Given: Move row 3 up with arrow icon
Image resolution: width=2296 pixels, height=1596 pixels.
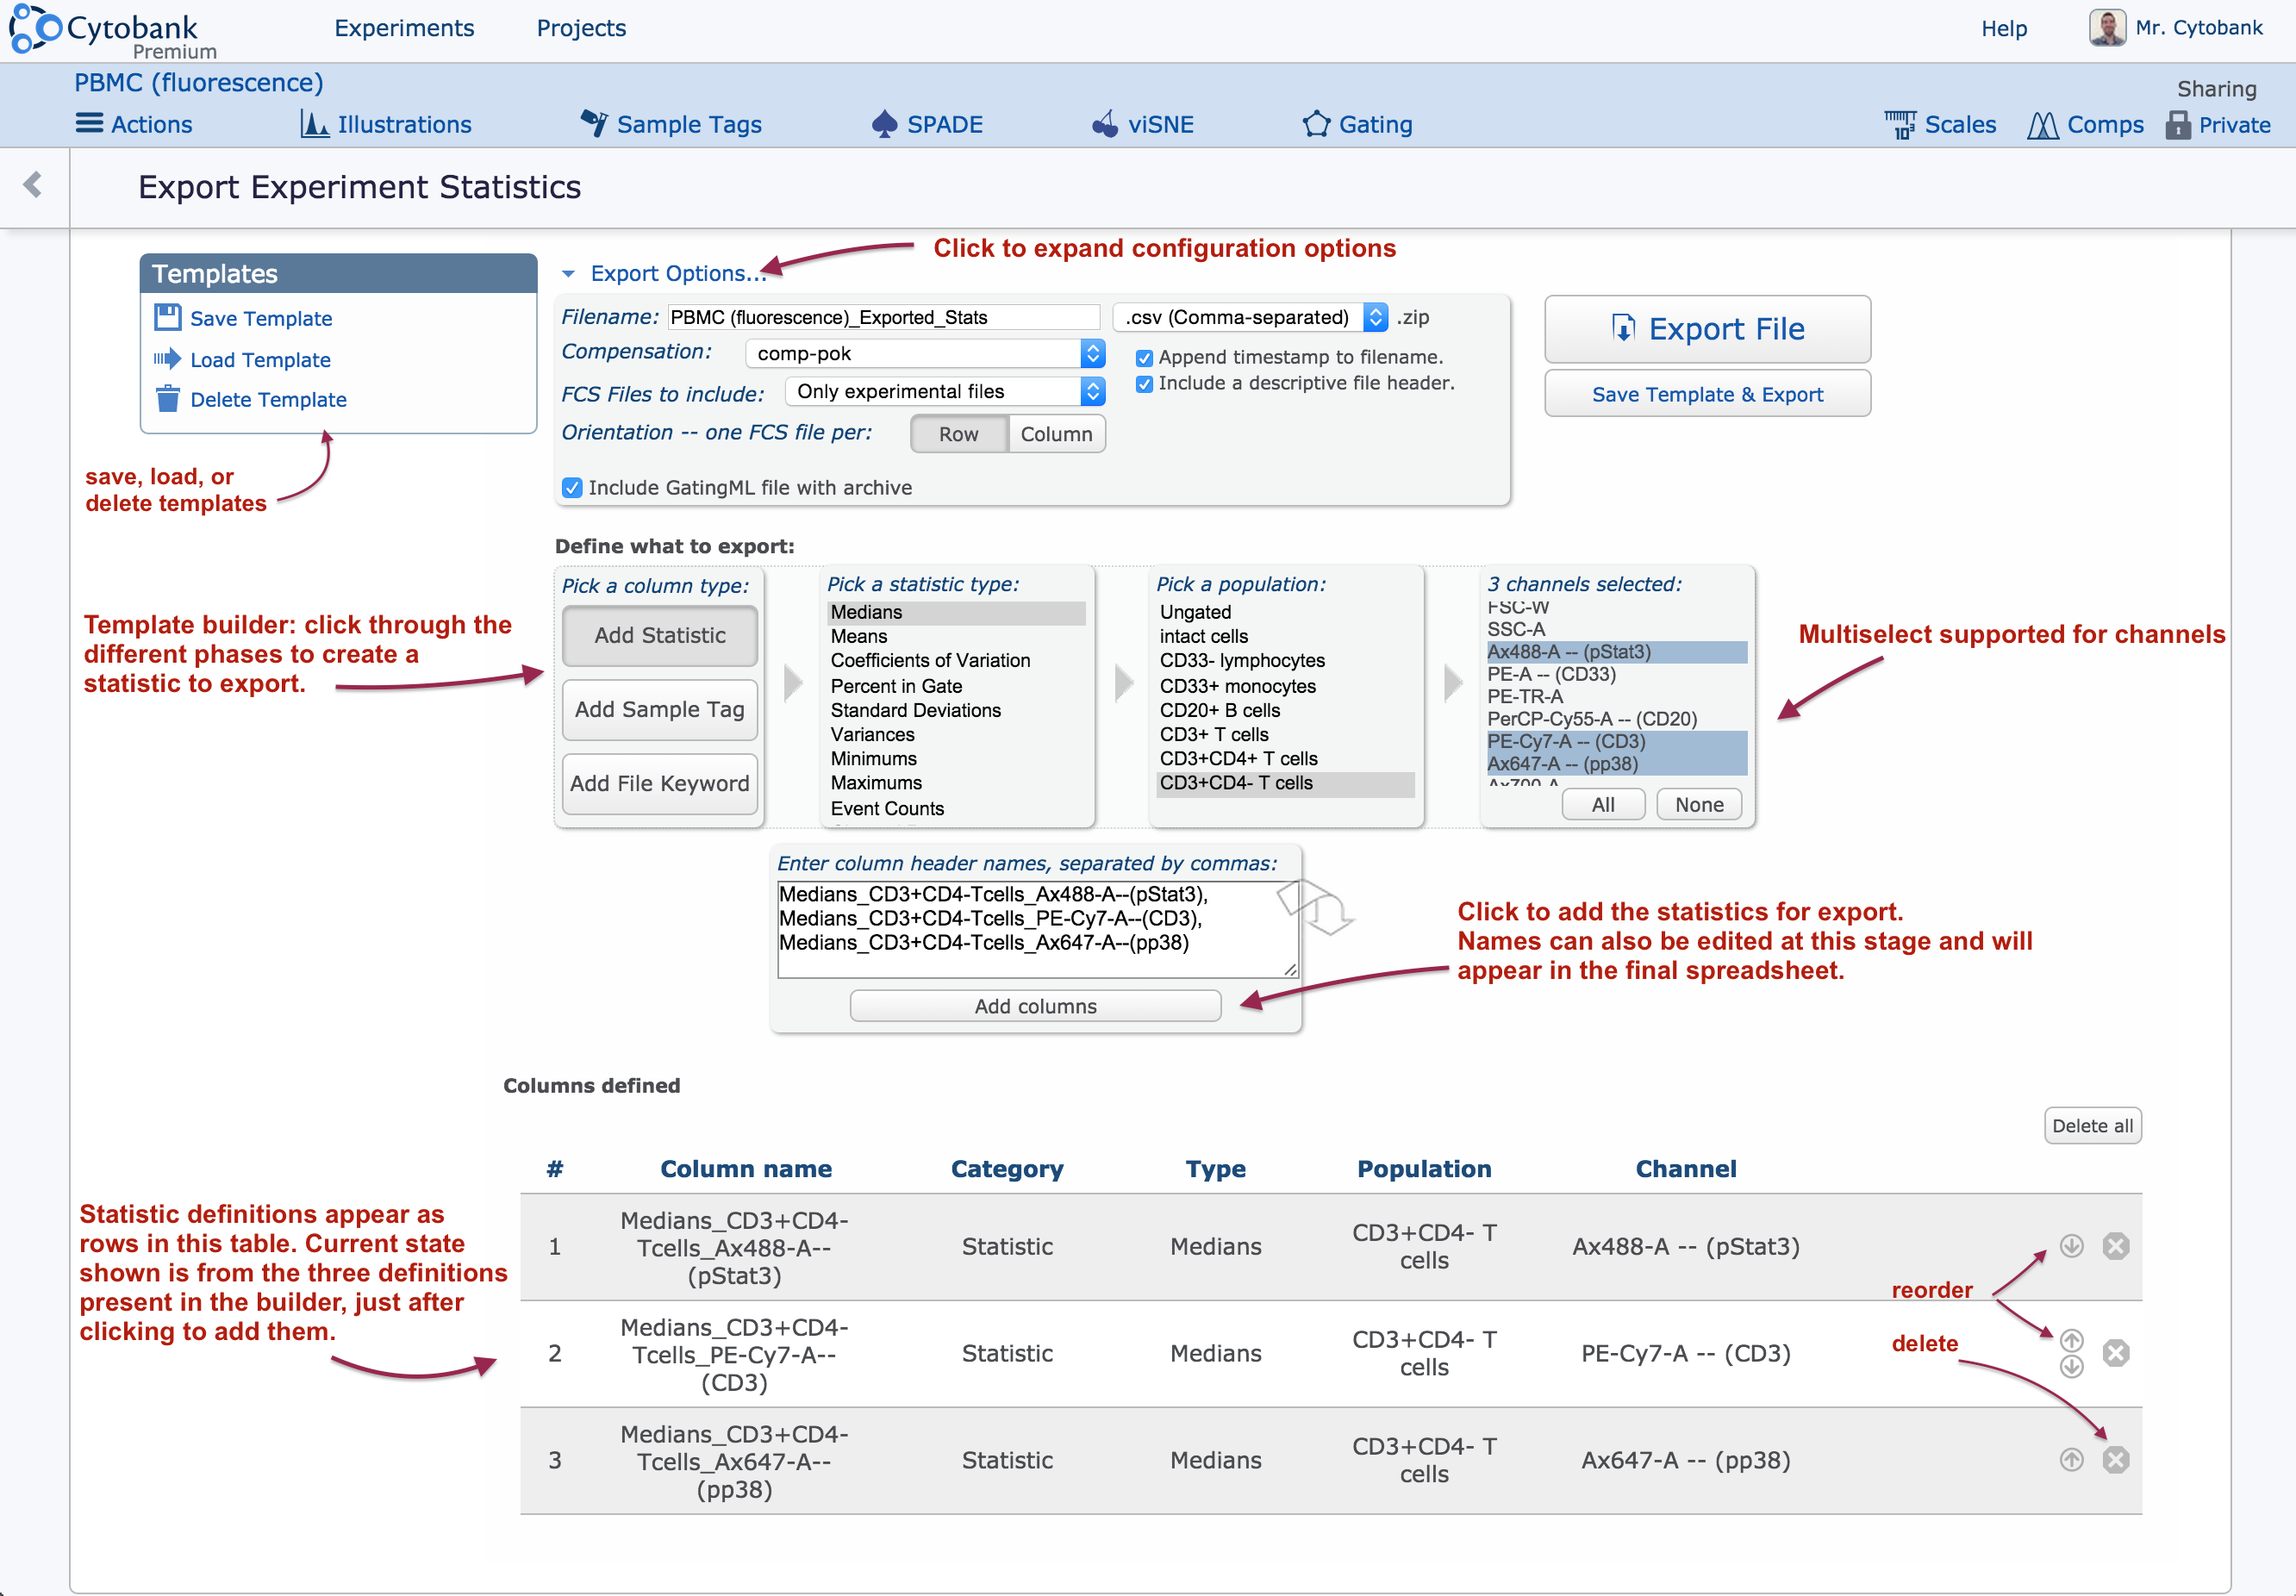Looking at the screenshot, I should pos(2071,1459).
